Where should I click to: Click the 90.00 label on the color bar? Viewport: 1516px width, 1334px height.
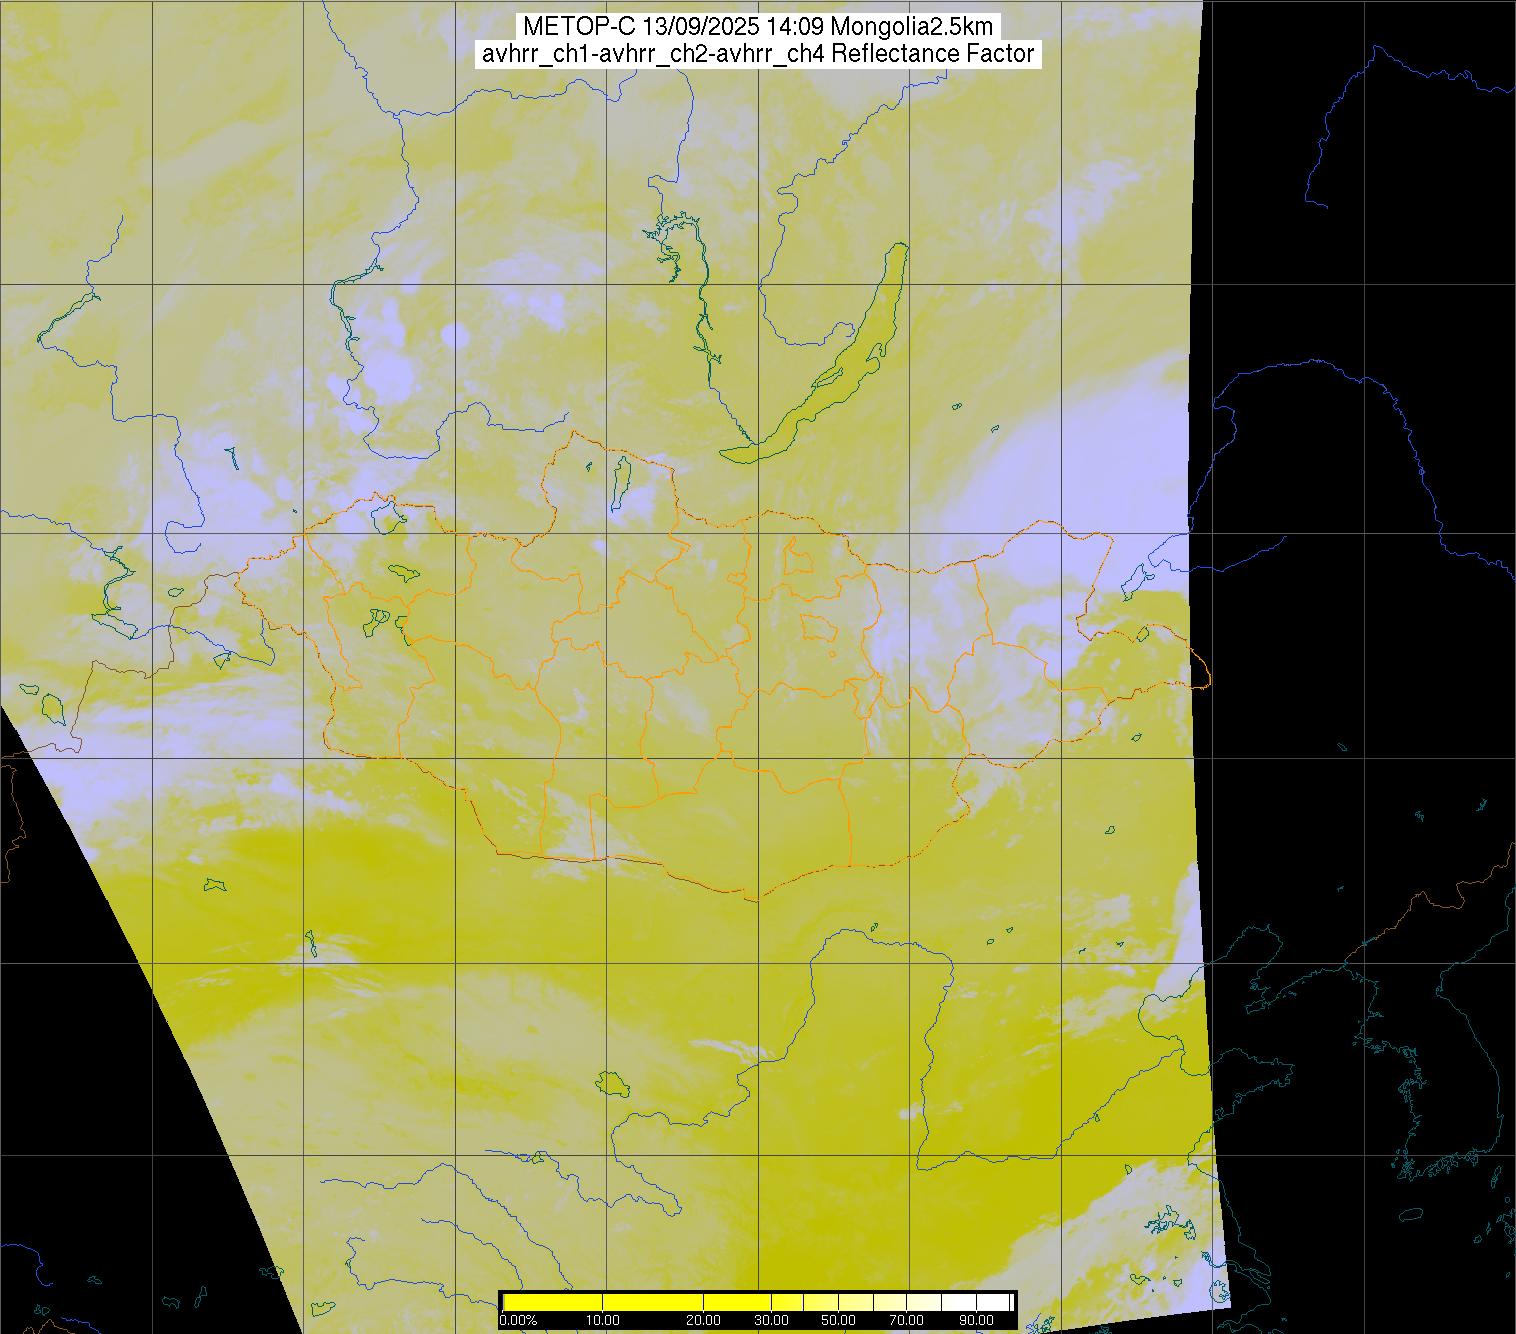974,1321
